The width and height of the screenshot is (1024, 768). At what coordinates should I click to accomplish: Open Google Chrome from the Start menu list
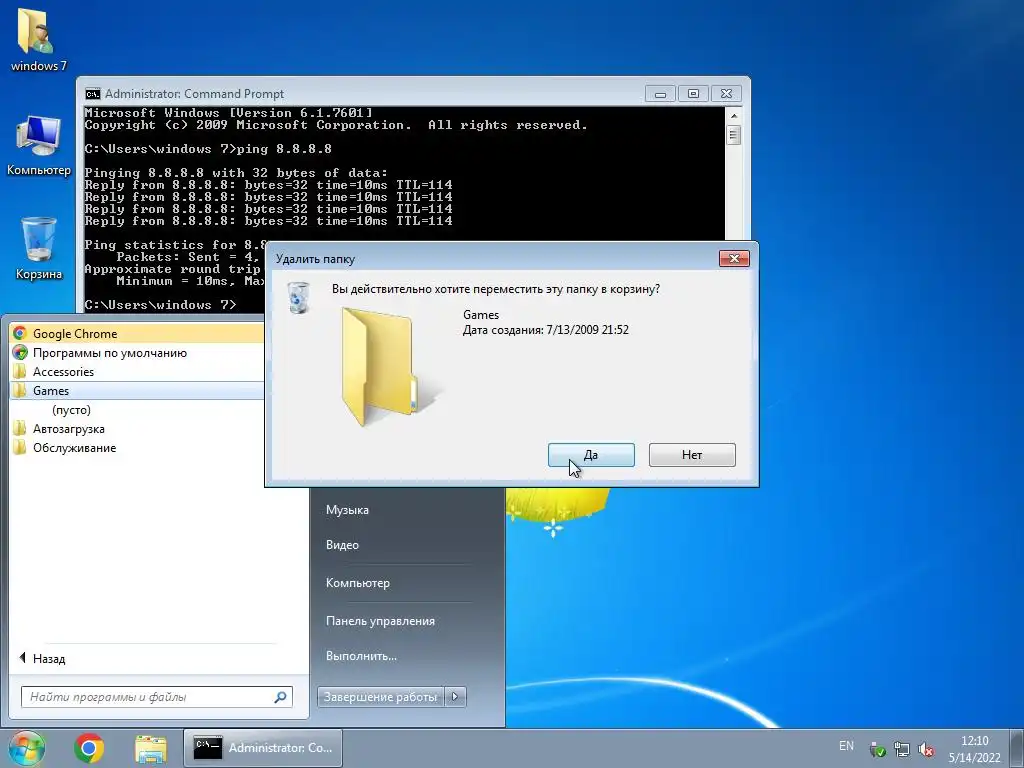(137, 334)
